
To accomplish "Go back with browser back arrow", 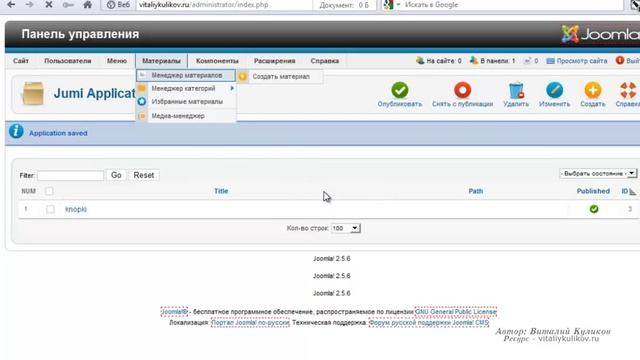I will 11,5.
